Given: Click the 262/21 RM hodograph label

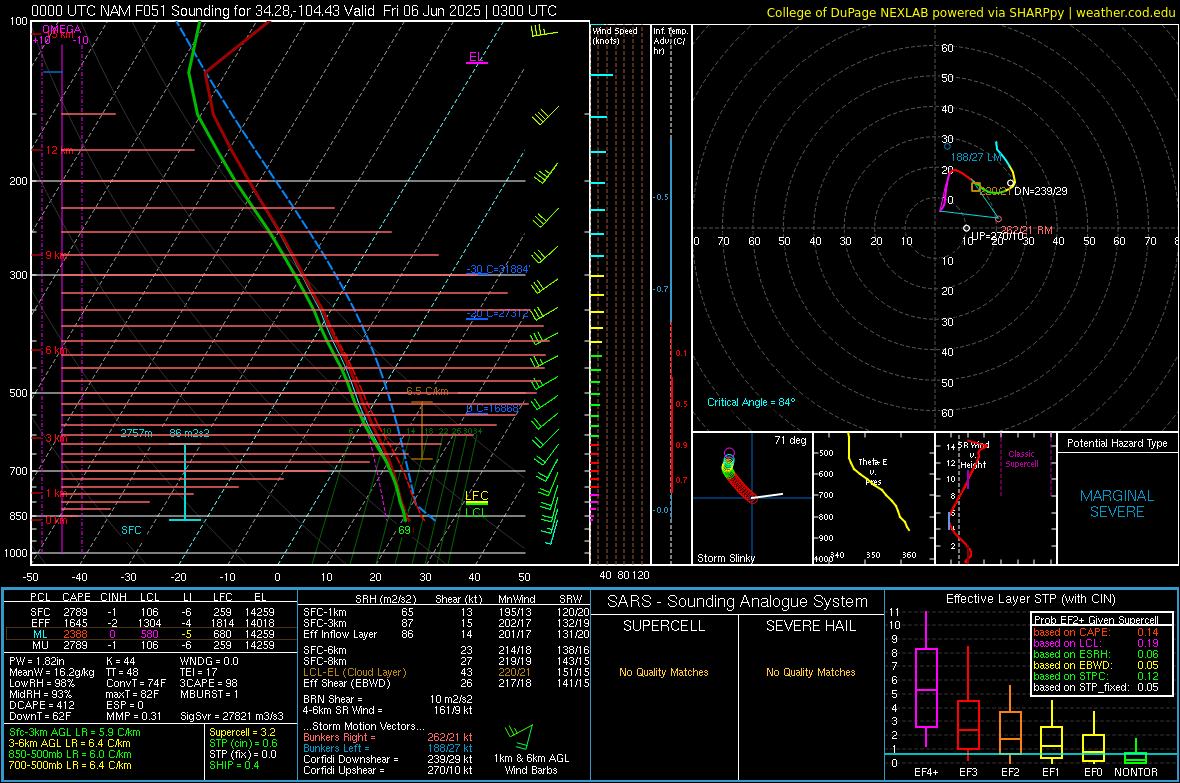Looking at the screenshot, I should [x=1026, y=230].
